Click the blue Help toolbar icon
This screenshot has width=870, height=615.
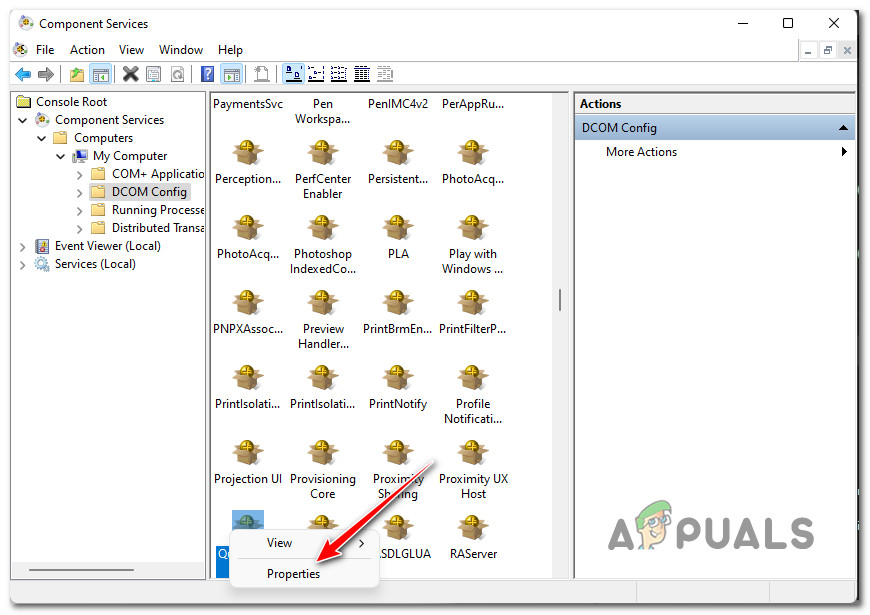[x=208, y=74]
